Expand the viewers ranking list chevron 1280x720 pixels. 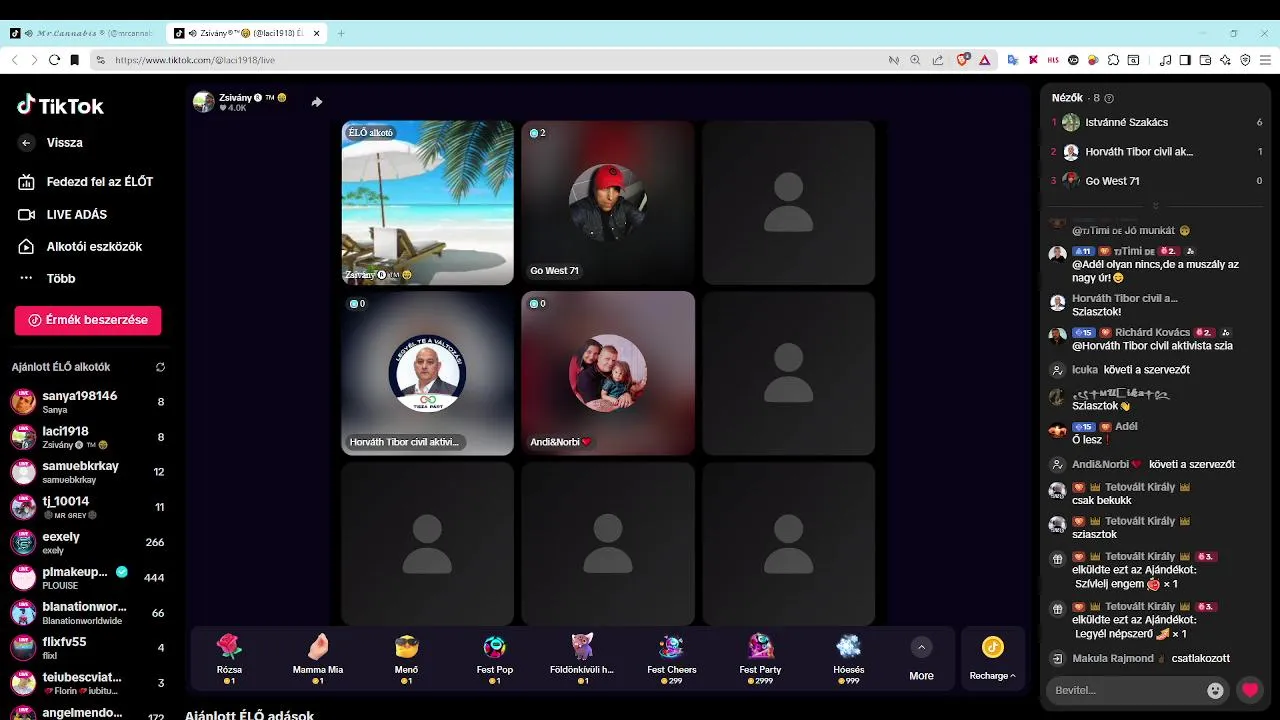(1155, 206)
